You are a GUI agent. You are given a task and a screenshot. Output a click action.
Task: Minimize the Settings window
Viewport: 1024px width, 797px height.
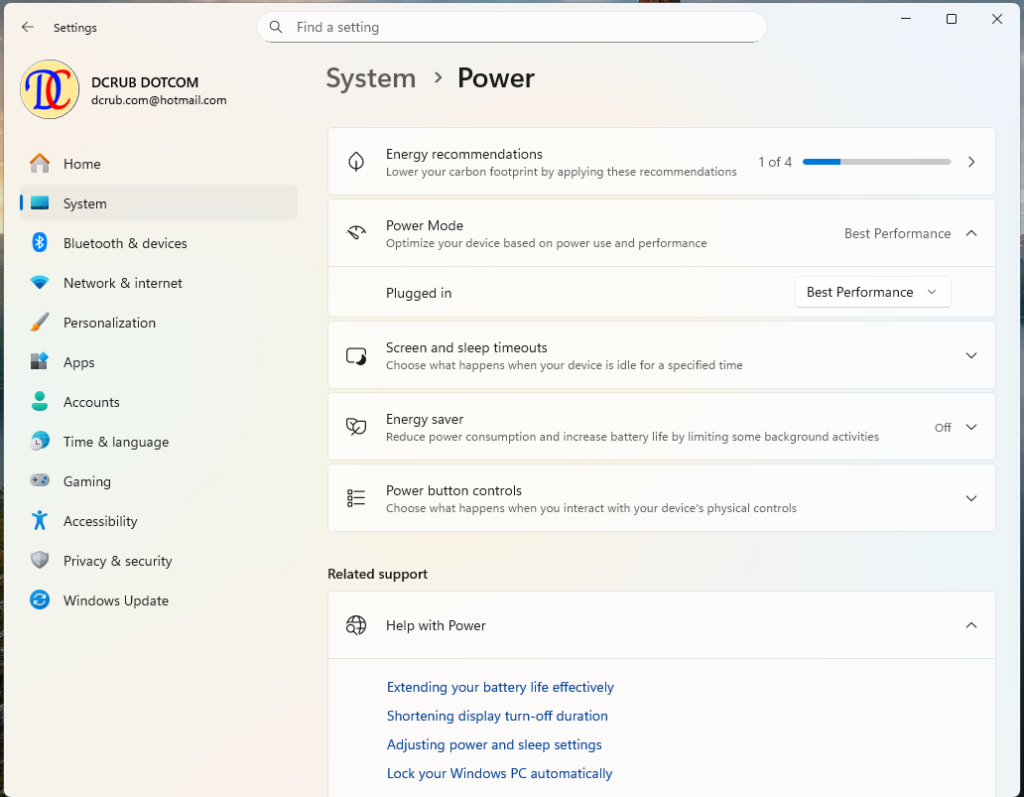click(x=906, y=19)
